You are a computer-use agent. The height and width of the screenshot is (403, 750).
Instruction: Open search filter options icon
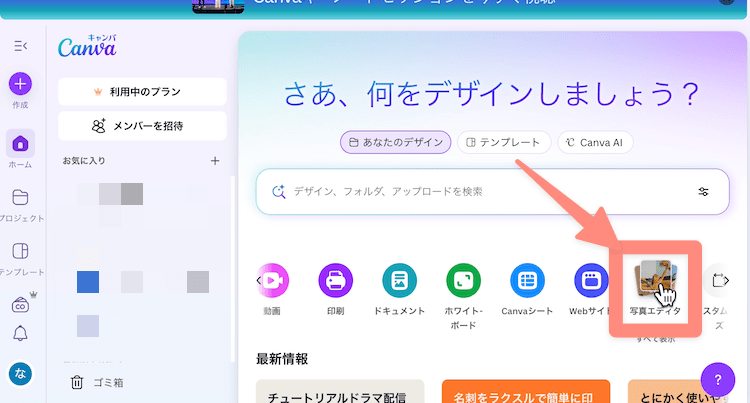pos(703,192)
